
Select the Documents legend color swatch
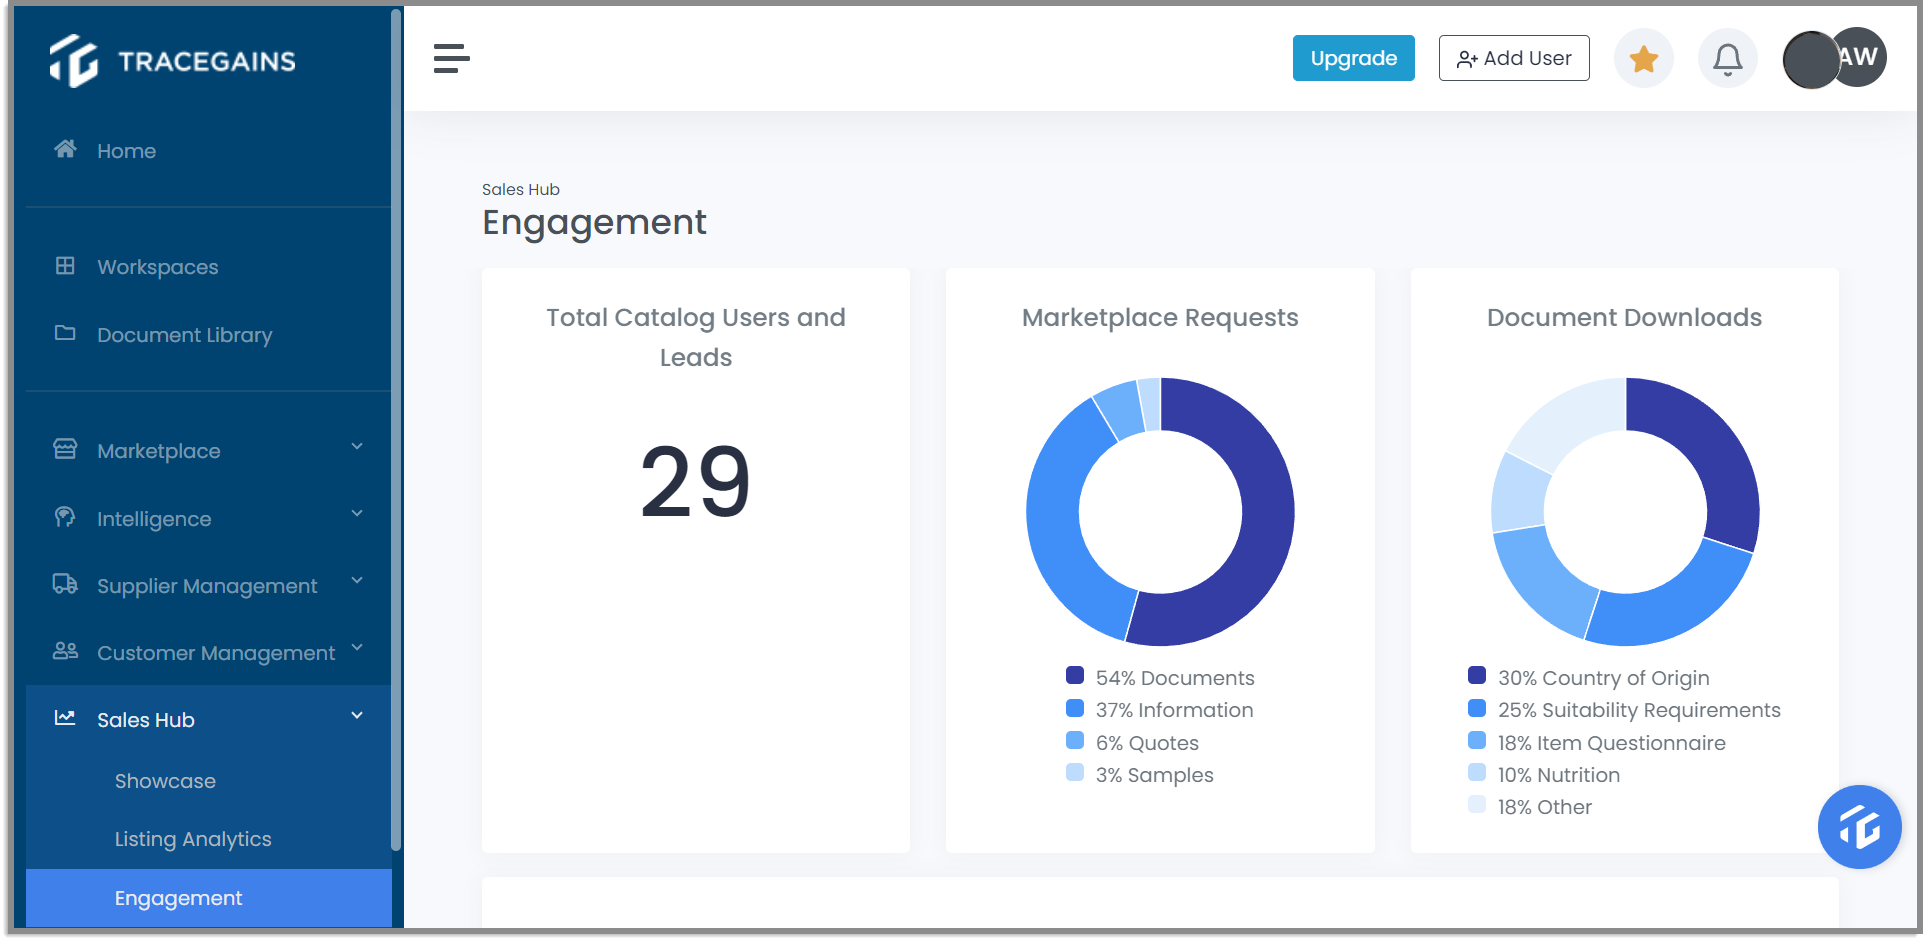(1074, 675)
